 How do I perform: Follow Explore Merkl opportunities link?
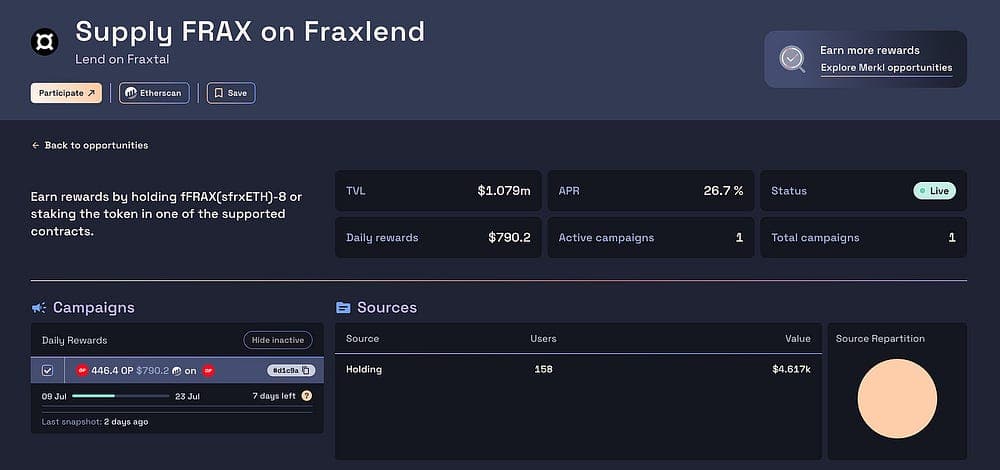coord(886,68)
